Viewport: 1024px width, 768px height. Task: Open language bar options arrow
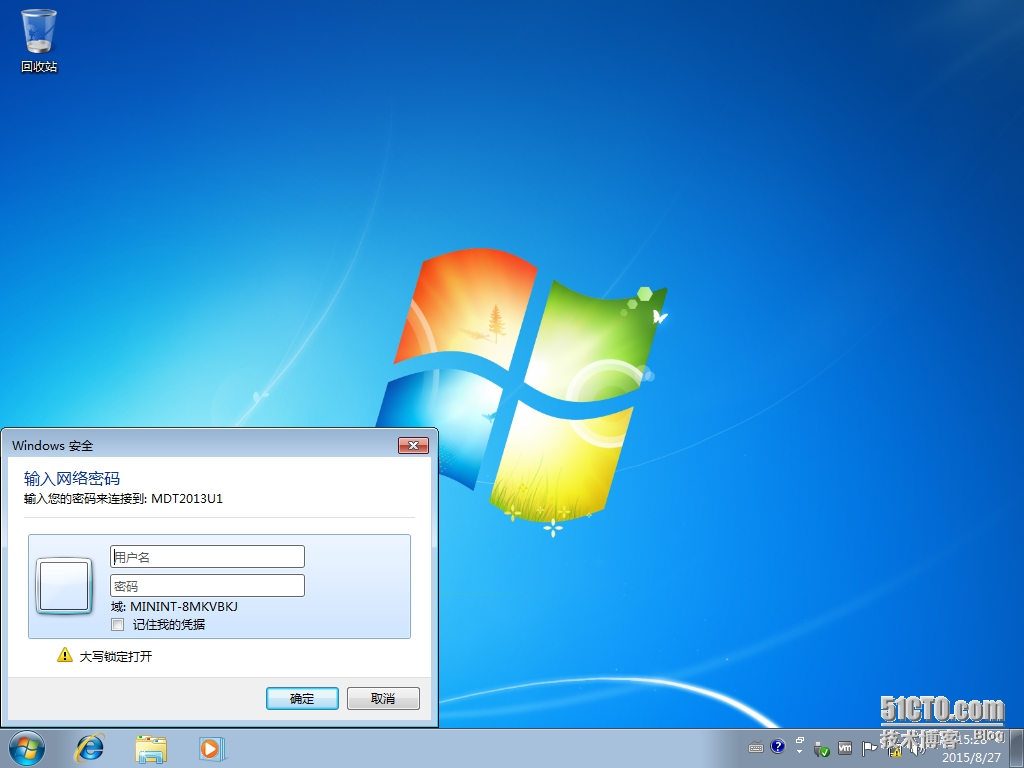799,752
